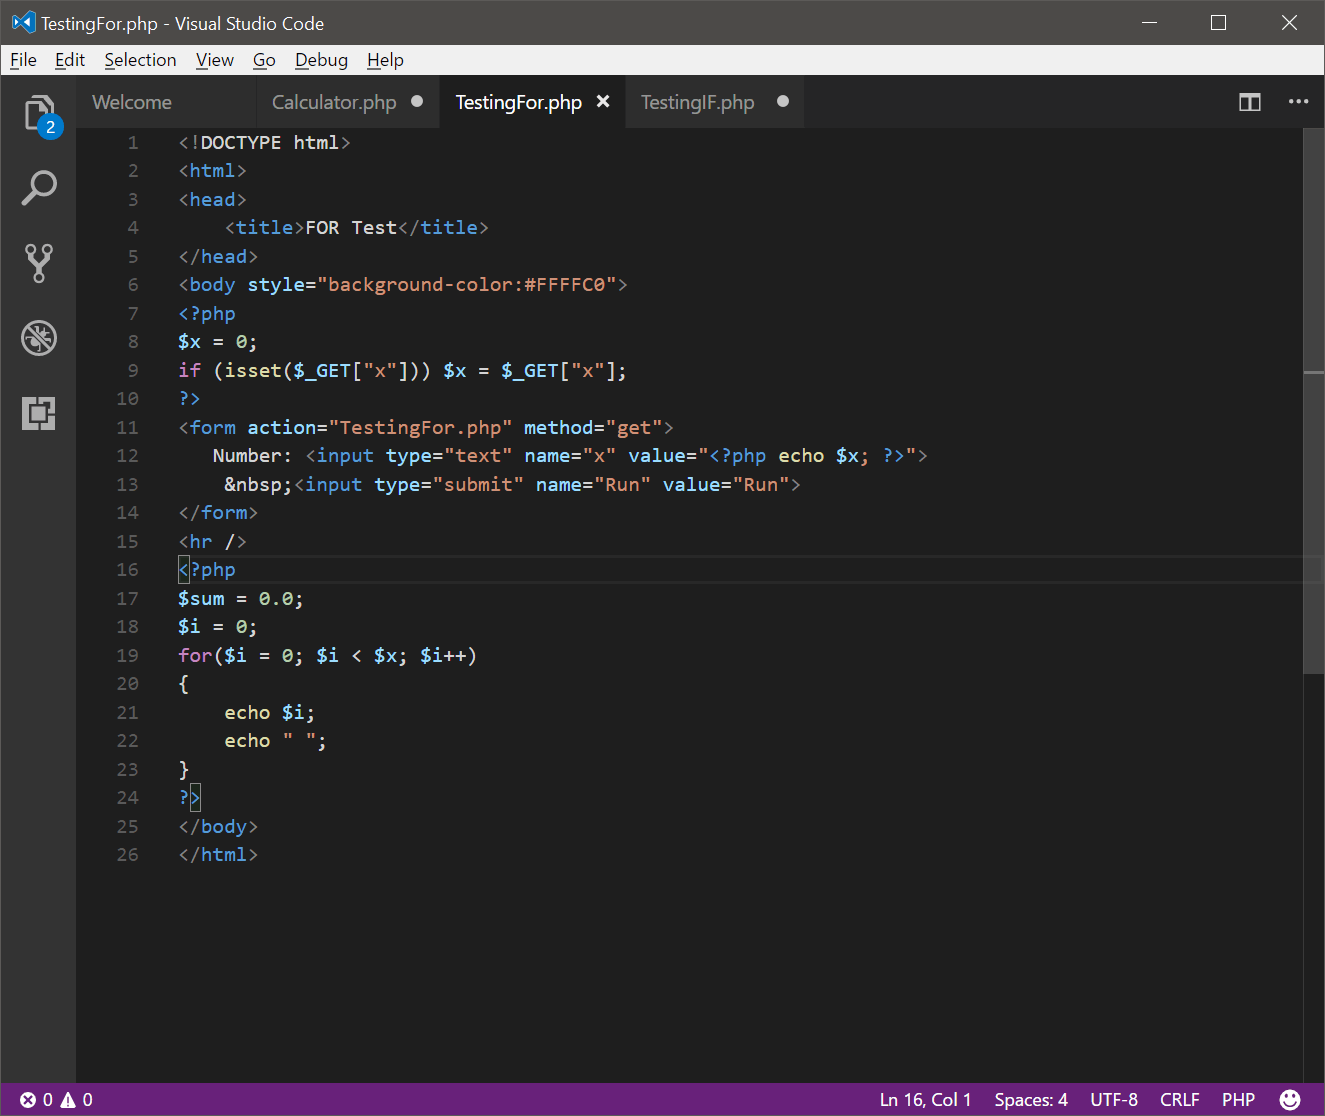Change line endings via CRLF
This screenshot has height=1116, width=1325.
(x=1180, y=1100)
